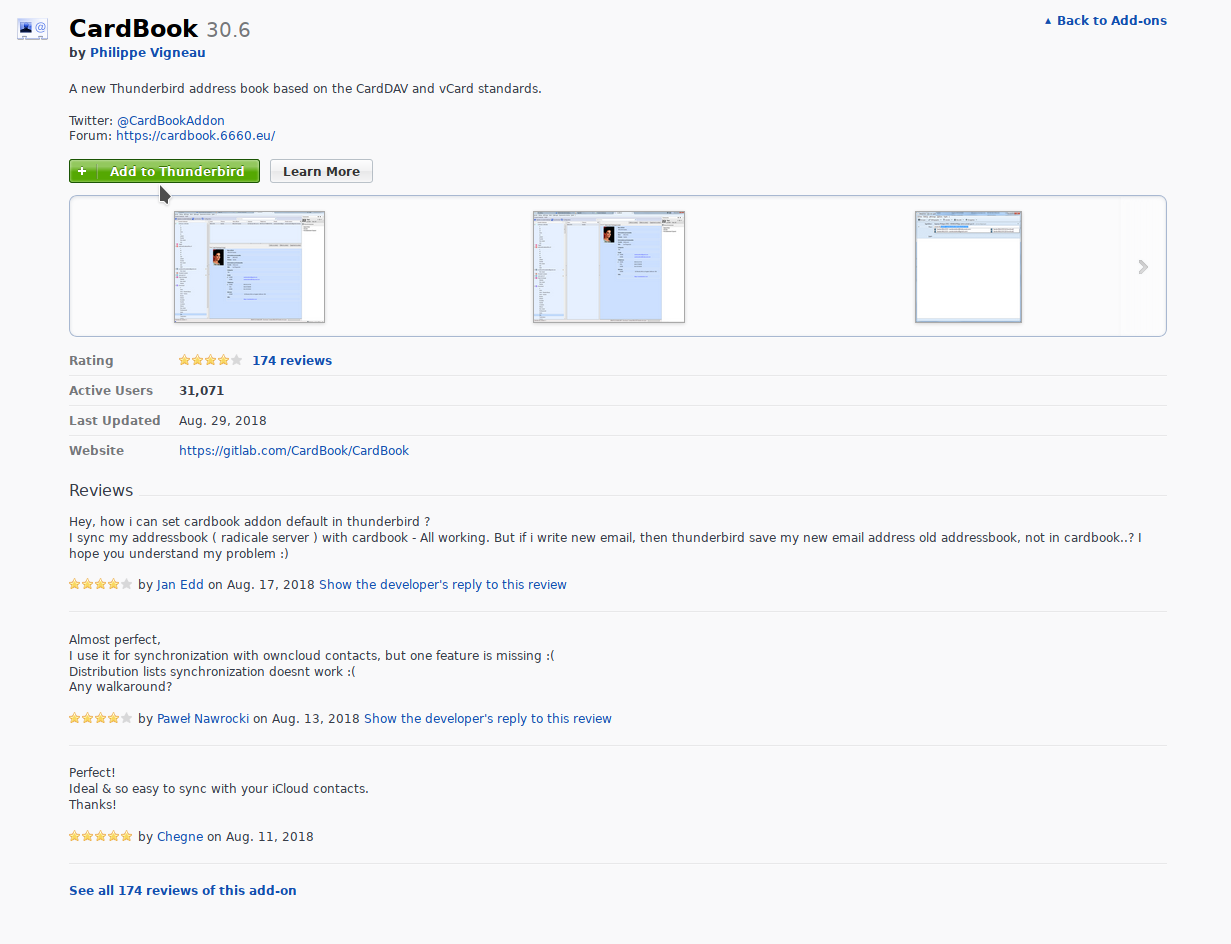
Task: Open the 174 reviews link
Action: pos(291,360)
